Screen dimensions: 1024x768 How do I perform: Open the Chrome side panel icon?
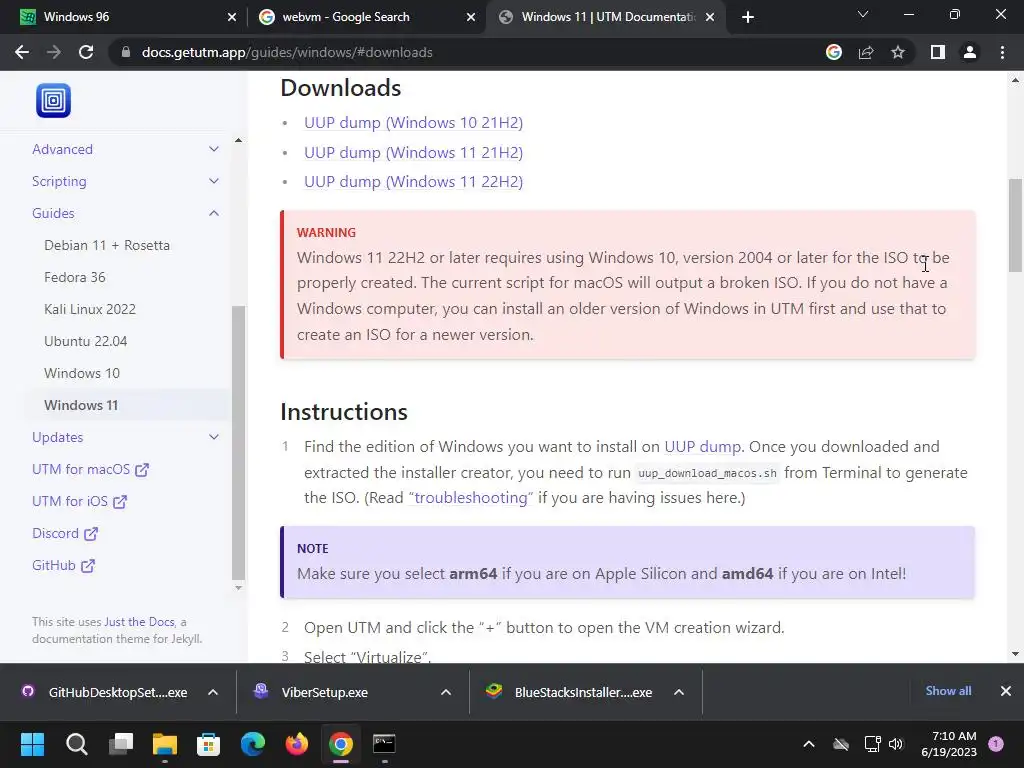(938, 52)
